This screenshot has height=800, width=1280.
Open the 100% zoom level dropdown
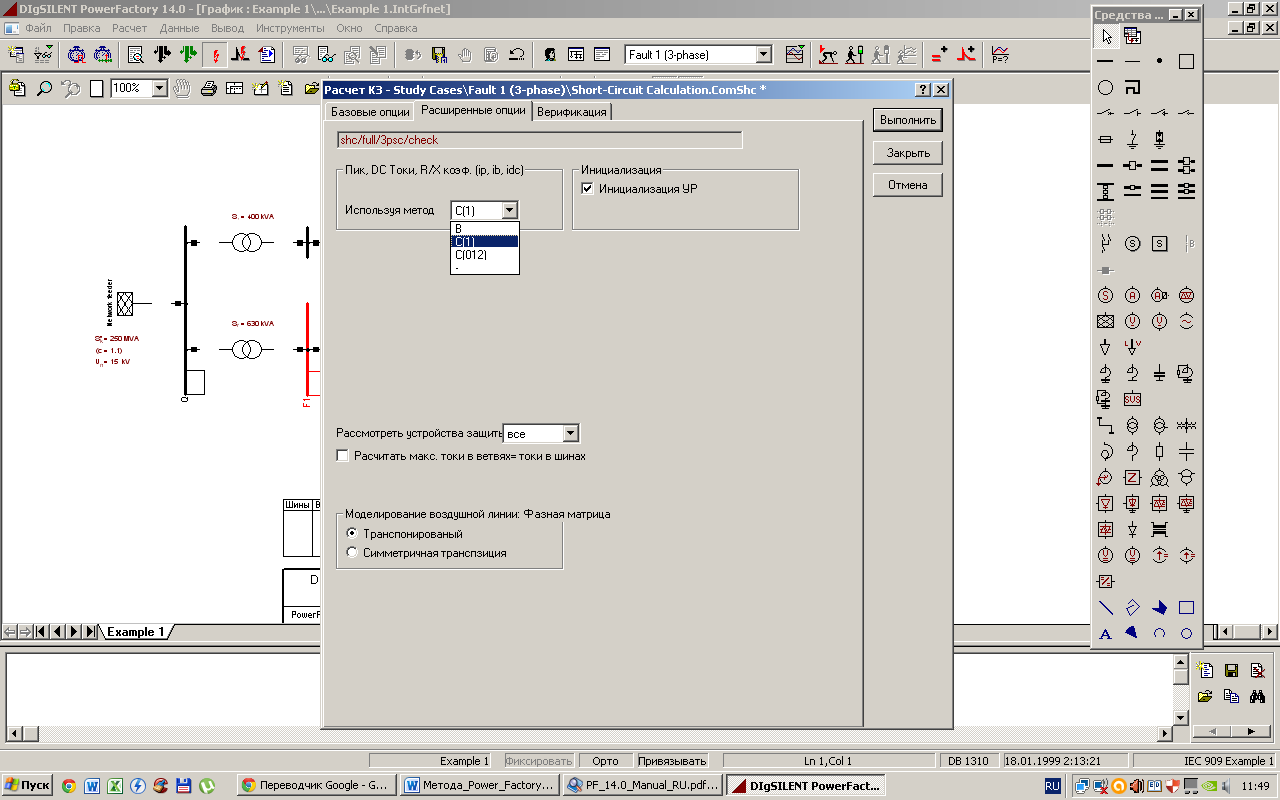pos(160,88)
